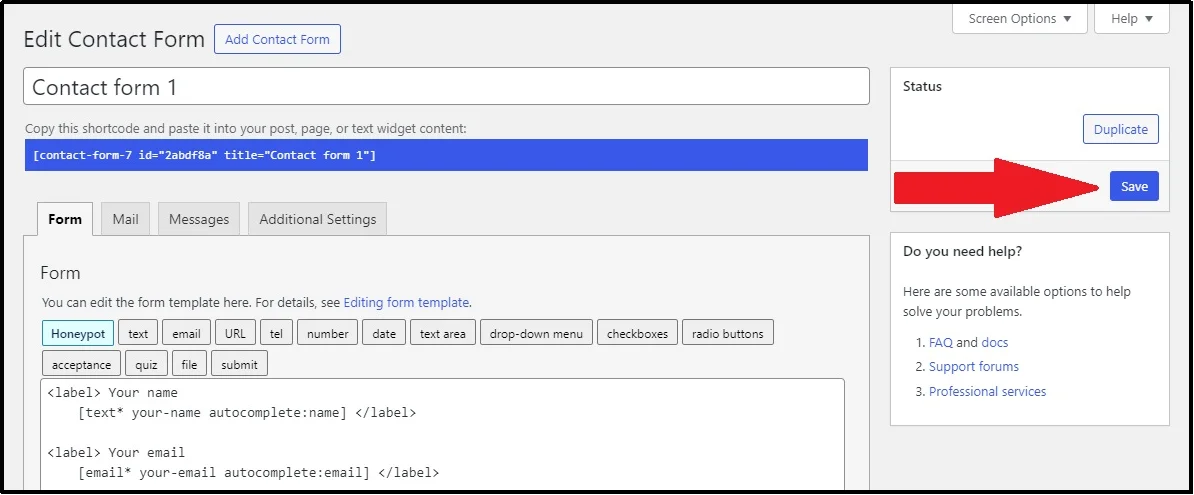Add a drop-down menu tag
This screenshot has height=495, width=1194.
[536, 334]
